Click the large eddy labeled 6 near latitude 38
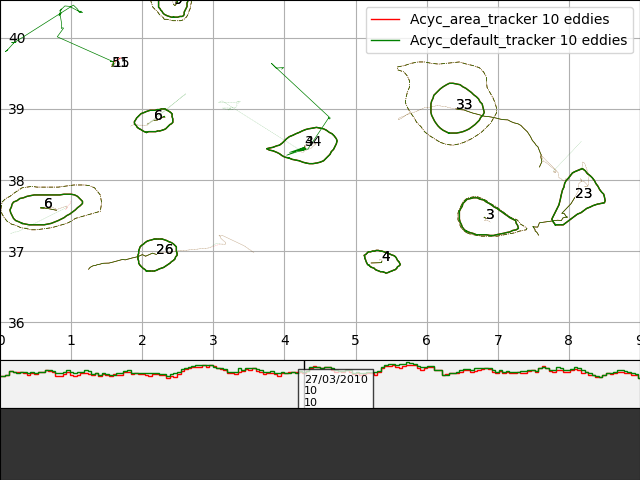Image resolution: width=640 pixels, height=480 pixels. click(46, 209)
